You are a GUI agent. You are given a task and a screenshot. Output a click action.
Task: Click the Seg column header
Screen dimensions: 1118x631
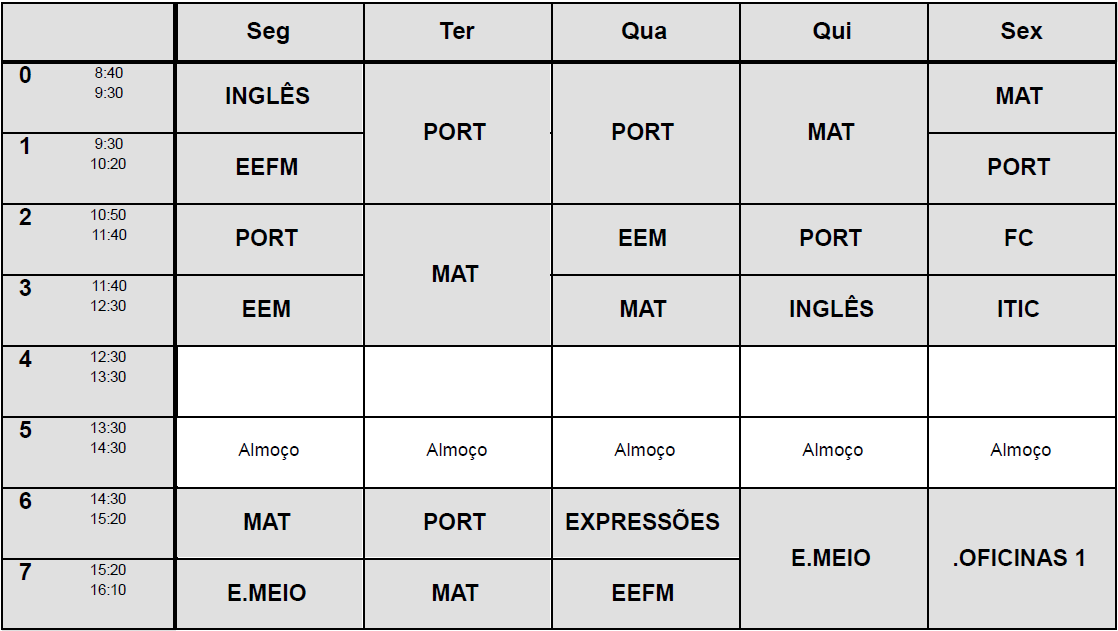(268, 32)
